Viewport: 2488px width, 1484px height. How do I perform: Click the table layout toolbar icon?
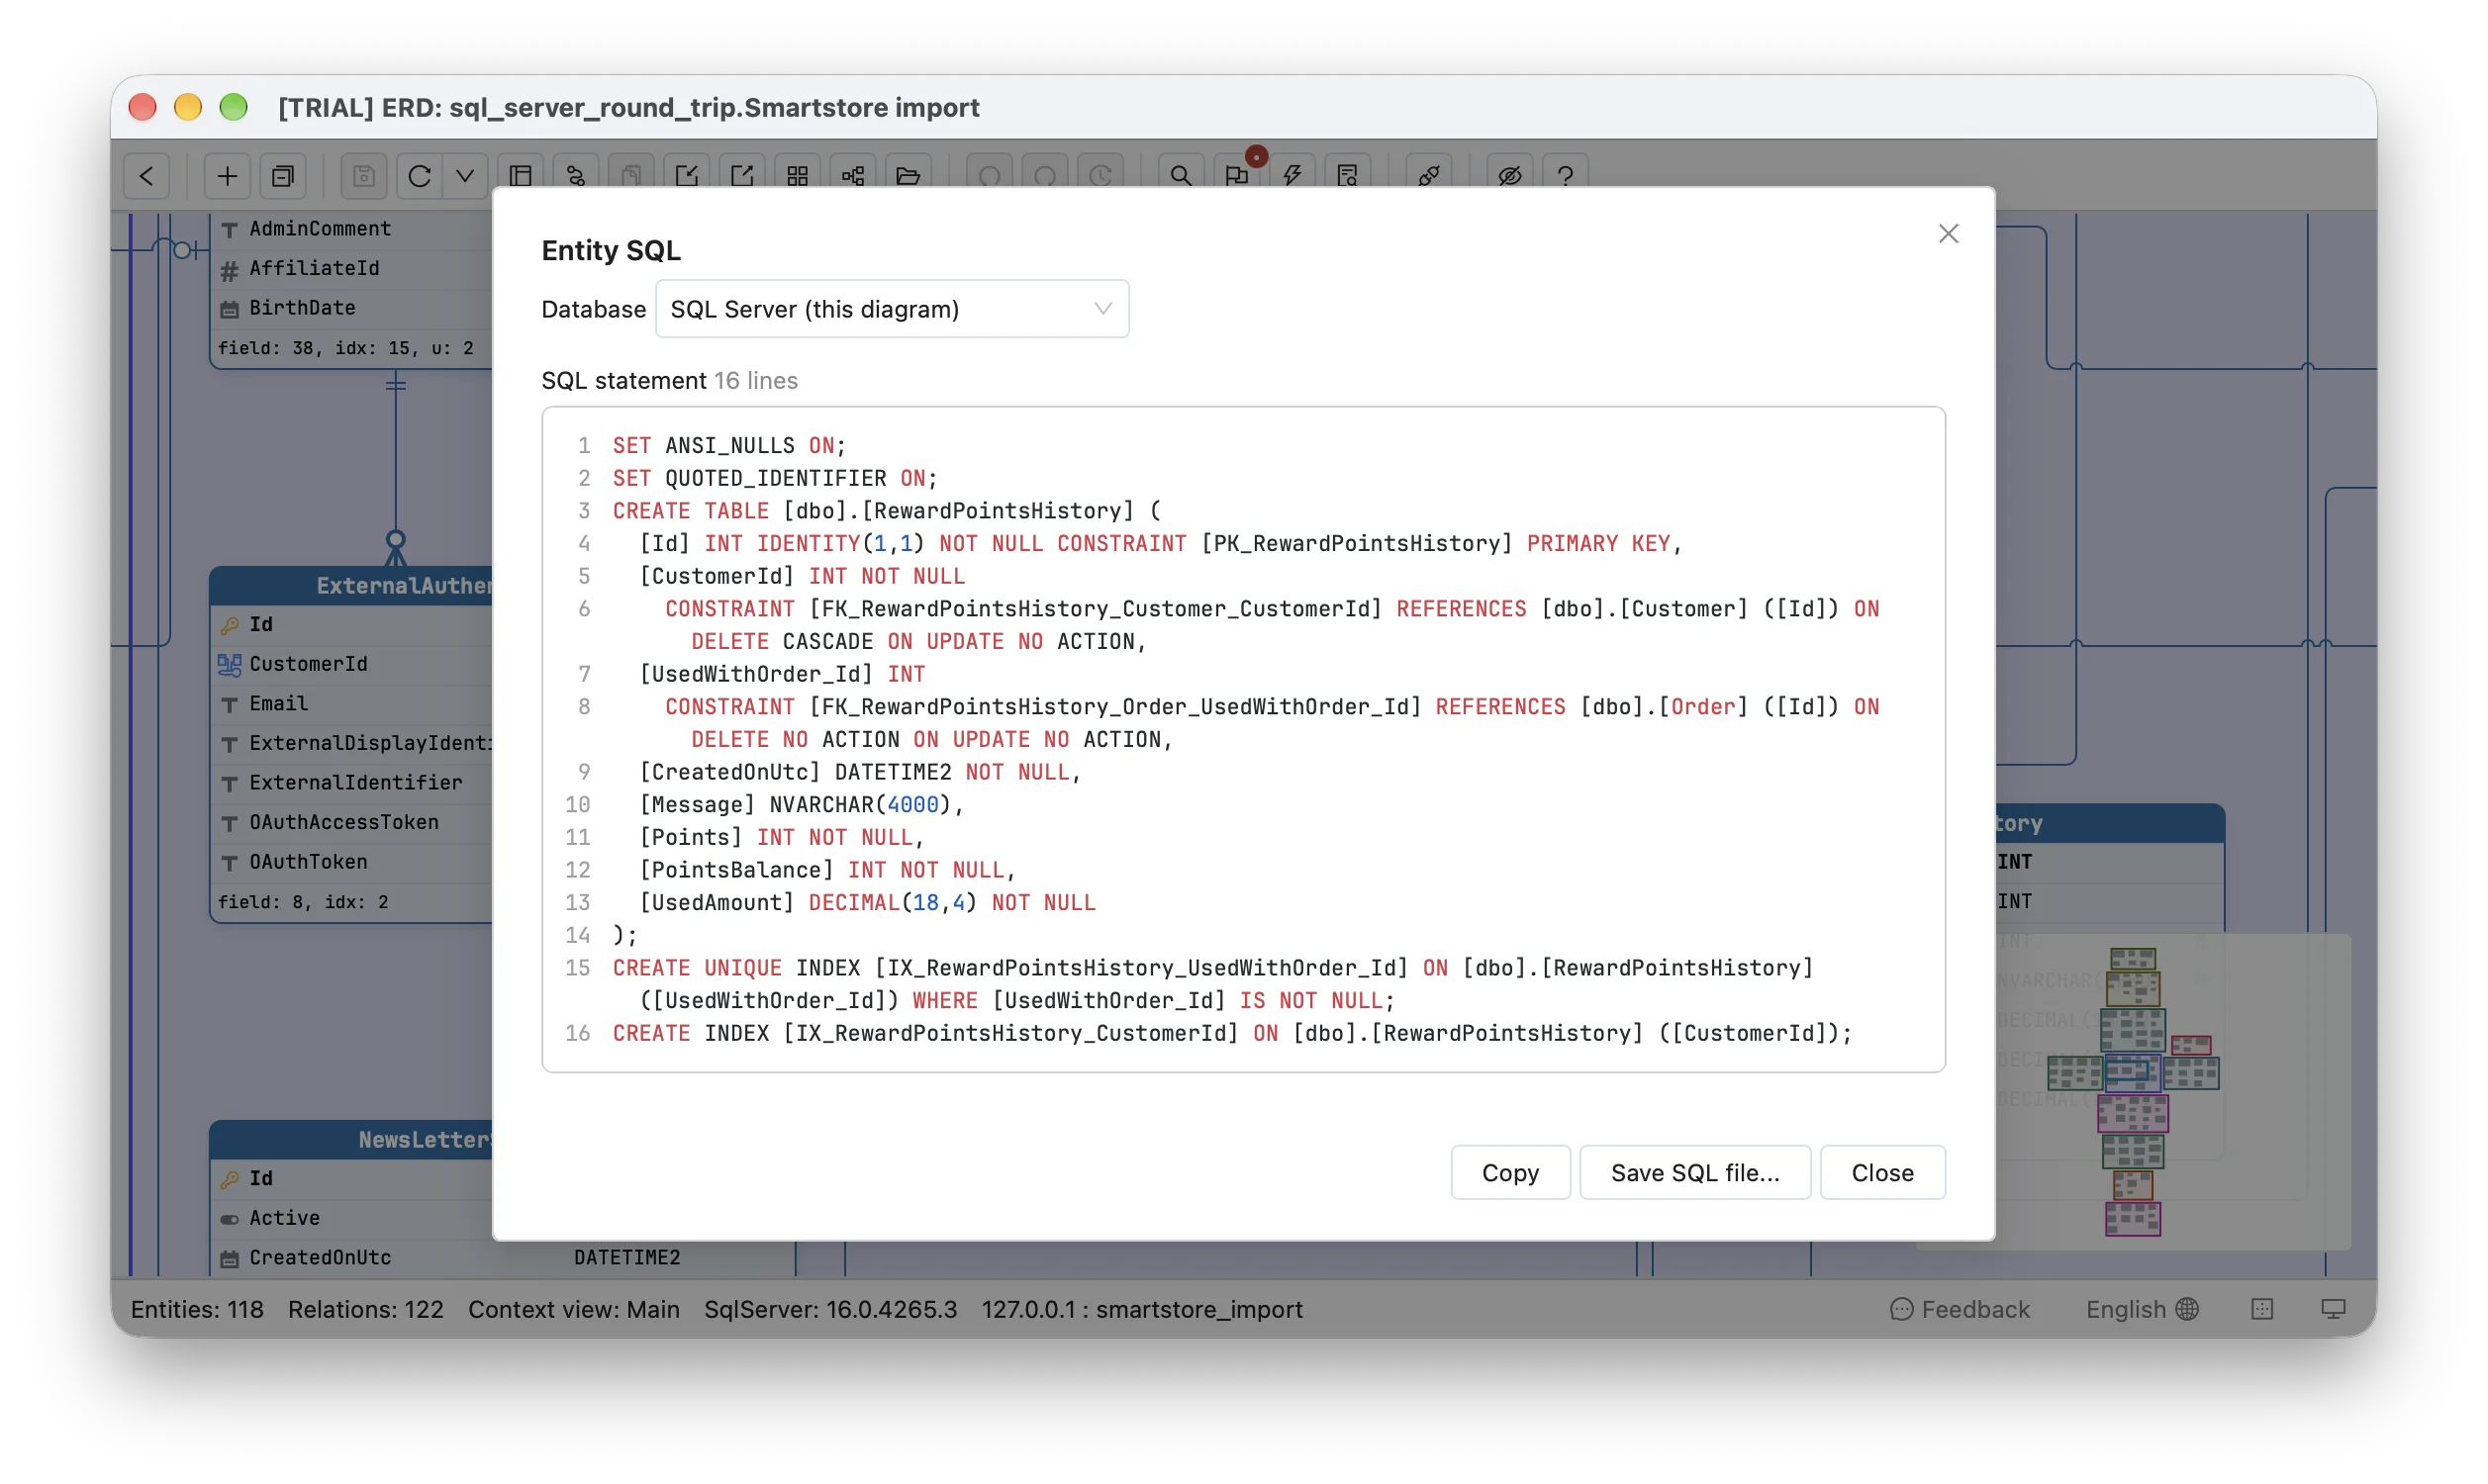521,176
